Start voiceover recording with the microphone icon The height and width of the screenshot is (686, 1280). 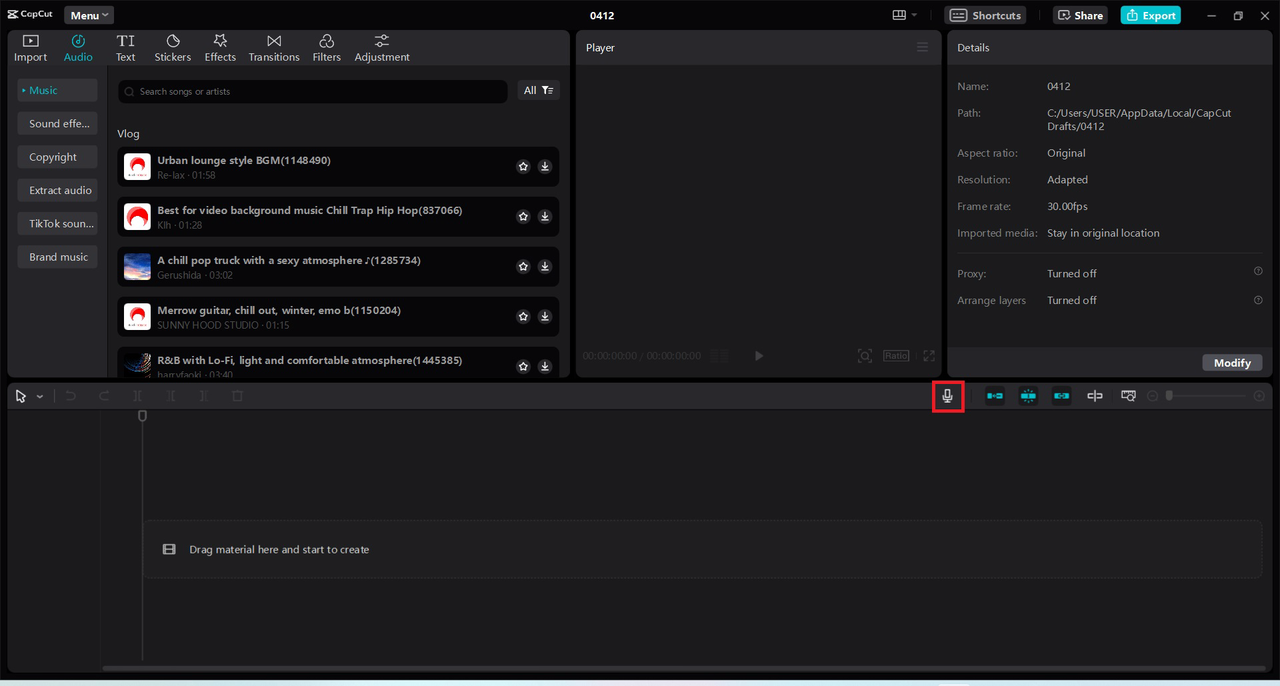[948, 396]
